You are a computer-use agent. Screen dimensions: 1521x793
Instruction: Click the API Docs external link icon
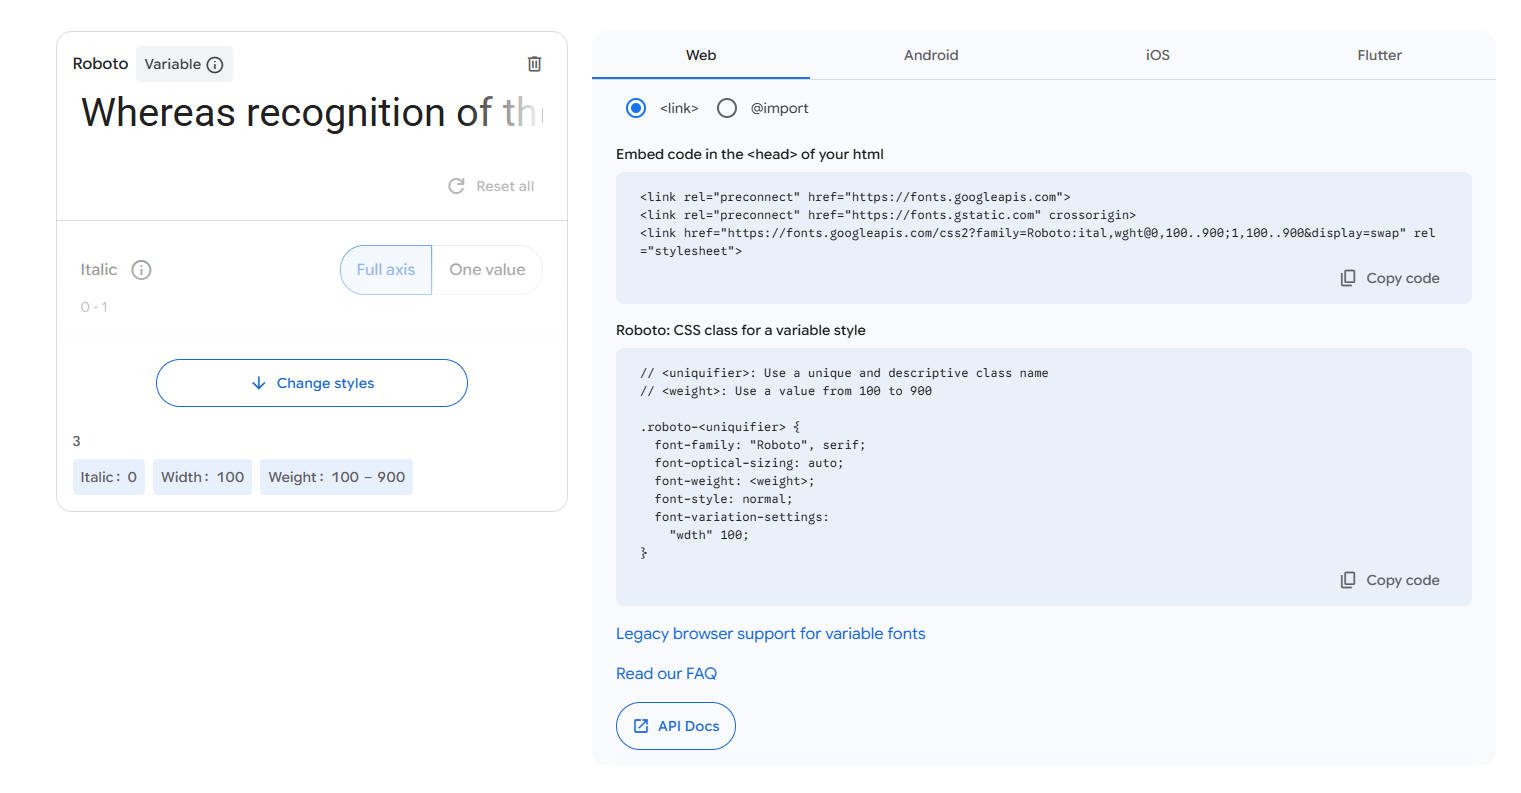coord(641,726)
